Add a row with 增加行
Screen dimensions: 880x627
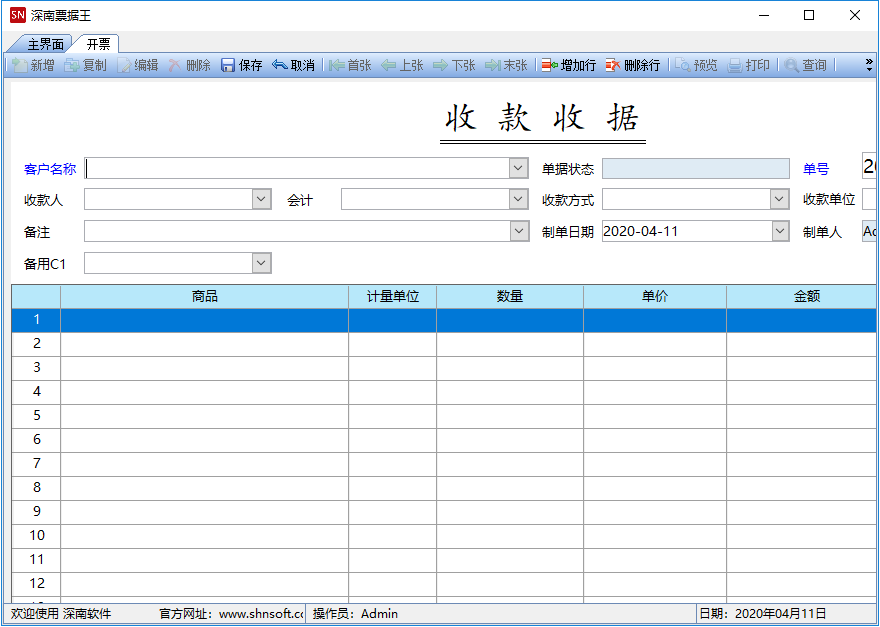coord(569,66)
